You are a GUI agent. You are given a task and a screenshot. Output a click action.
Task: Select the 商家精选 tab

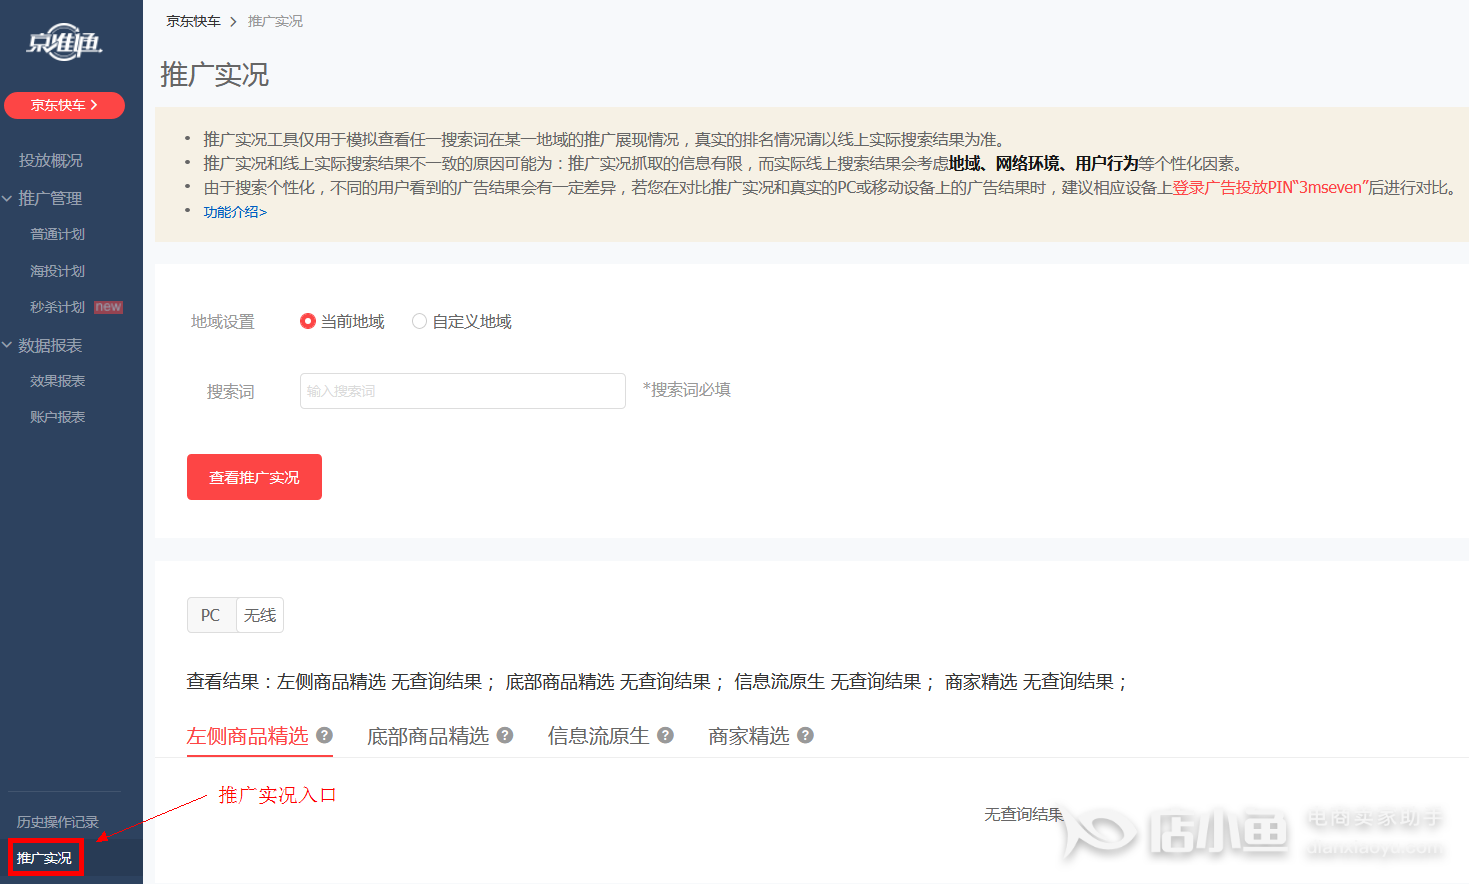point(749,736)
